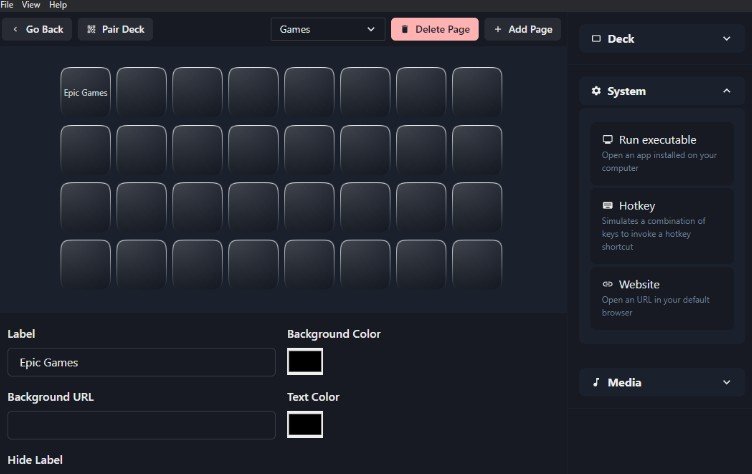Expand the Deck section chevron
Viewport: 752px width, 474px height.
click(x=727, y=38)
